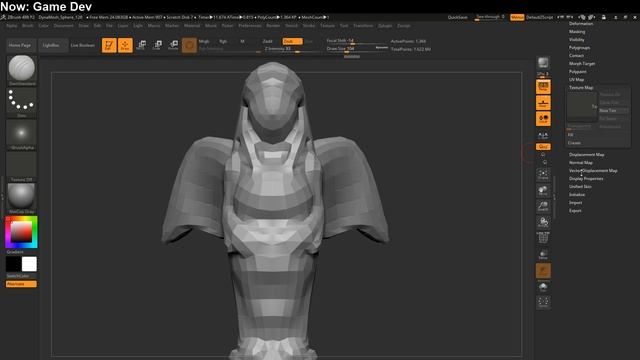Select the Scale transform tool icon
This screenshot has width=640, height=360.
point(157,45)
